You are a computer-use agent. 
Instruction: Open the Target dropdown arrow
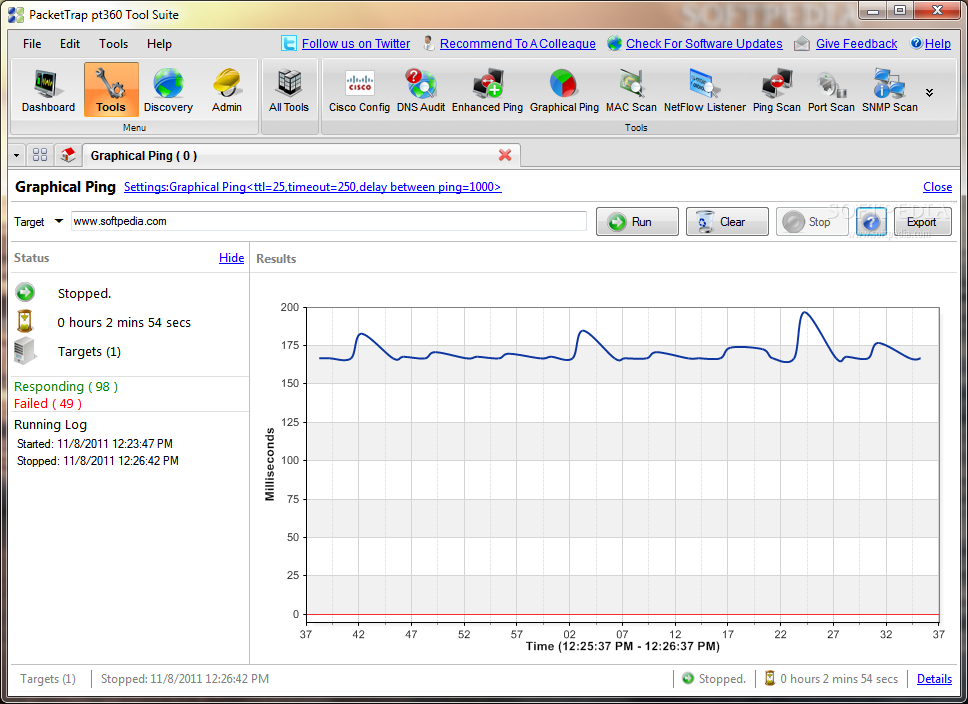[59, 221]
